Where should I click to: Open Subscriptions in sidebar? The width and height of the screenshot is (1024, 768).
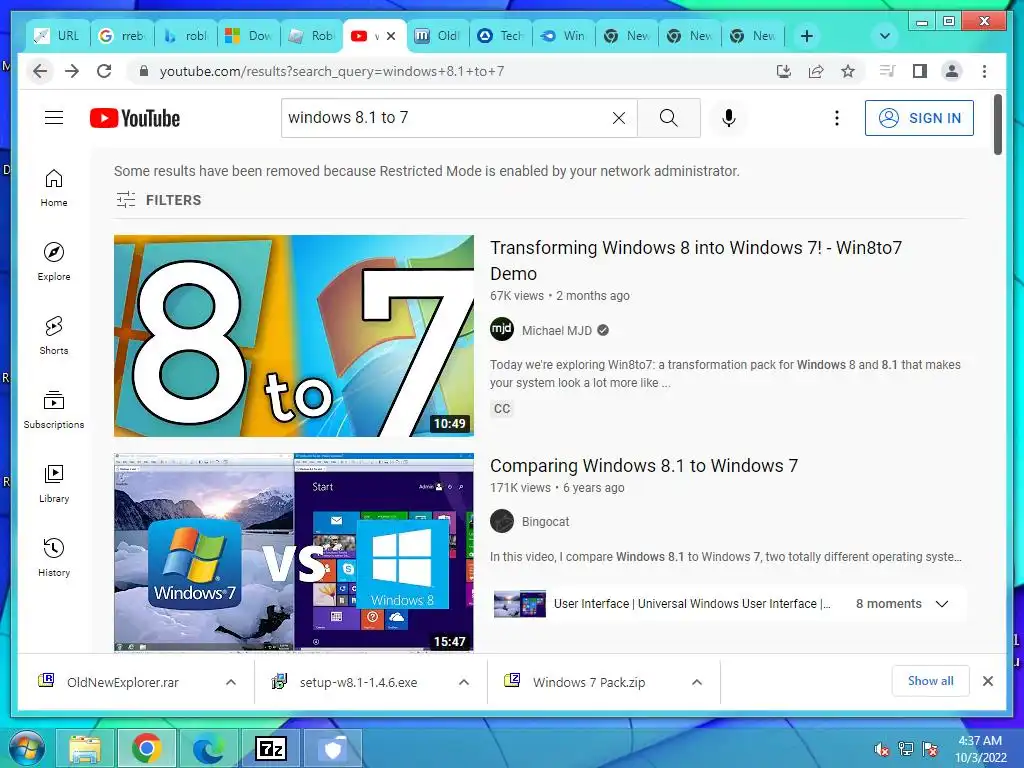[54, 410]
